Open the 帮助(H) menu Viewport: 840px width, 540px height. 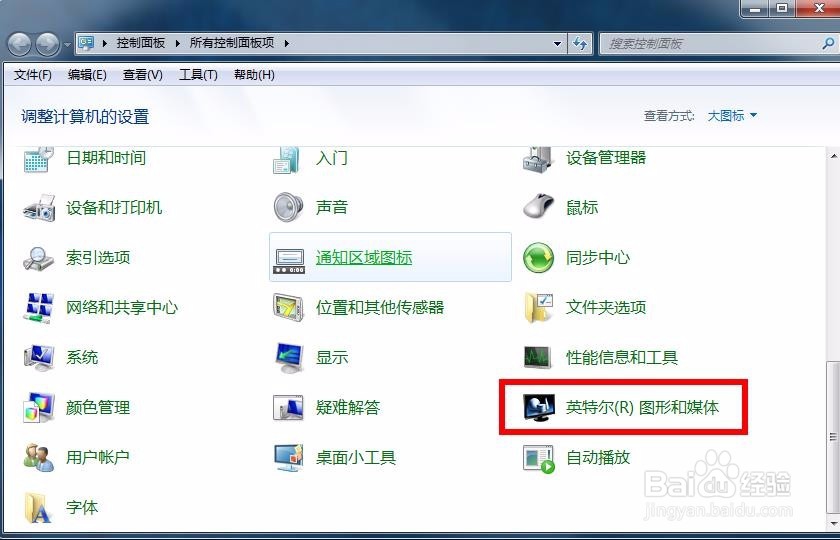click(254, 75)
